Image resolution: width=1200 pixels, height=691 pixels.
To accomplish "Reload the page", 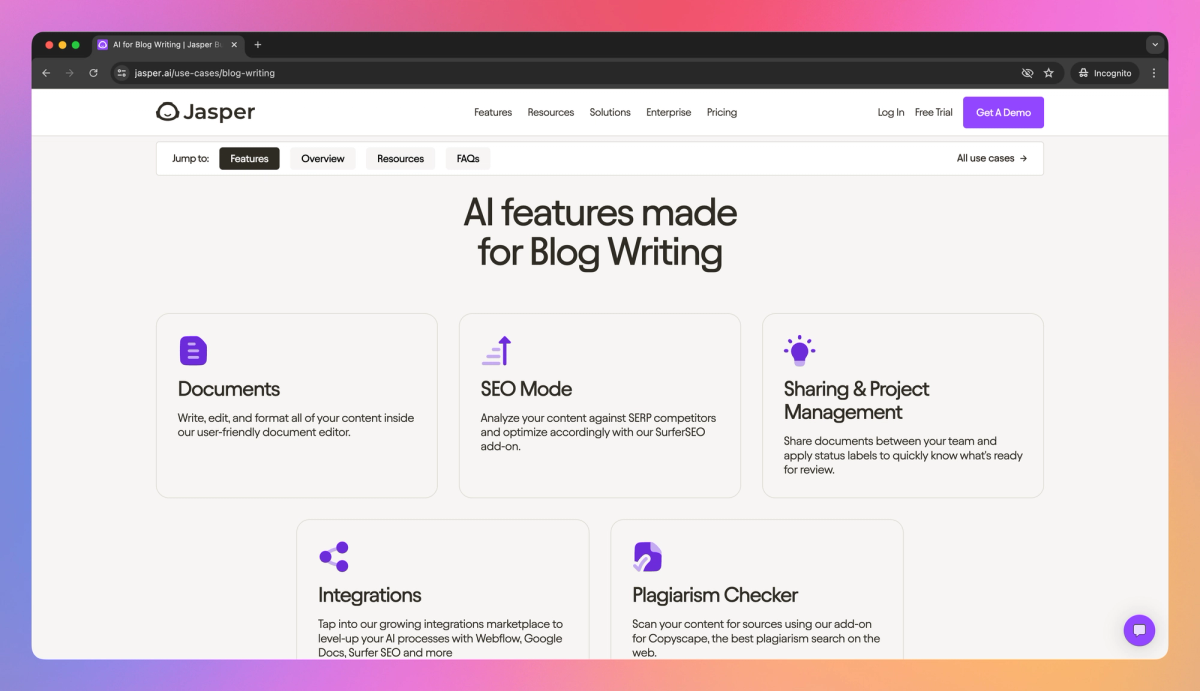I will coord(94,73).
